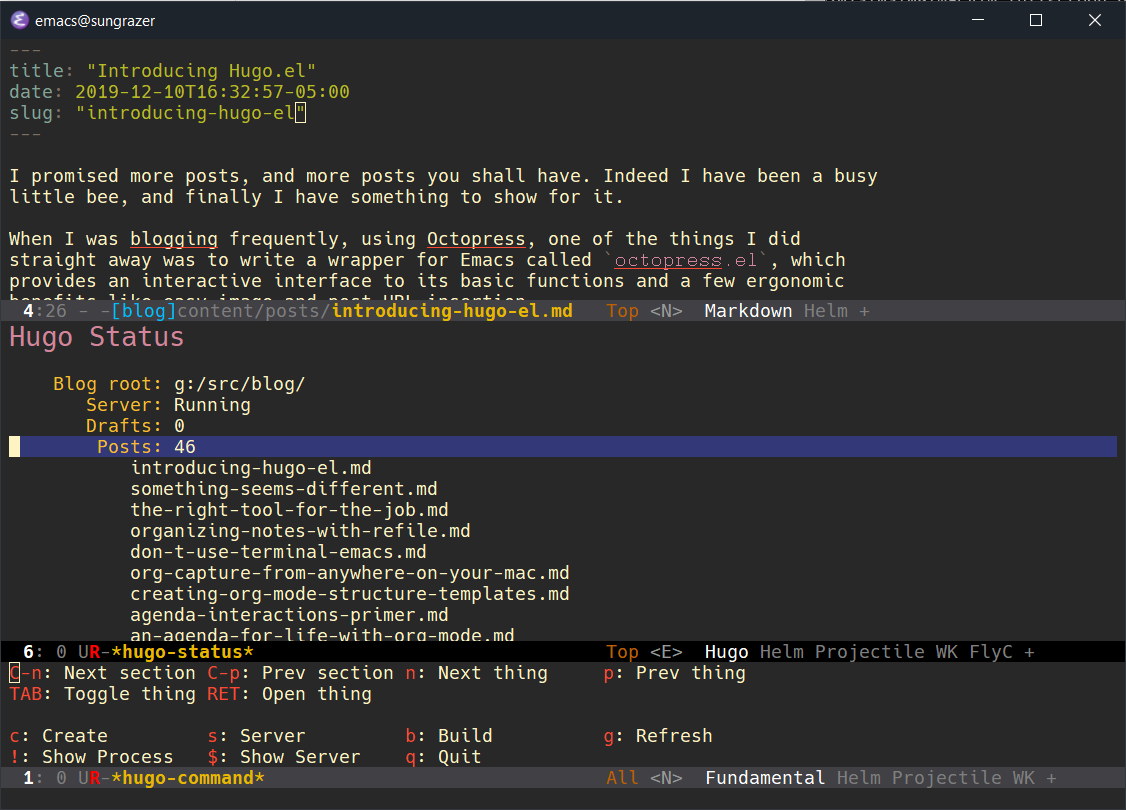1126x810 pixels.
Task: Click 'C-p: Prev section' hint
Action: coord(300,674)
